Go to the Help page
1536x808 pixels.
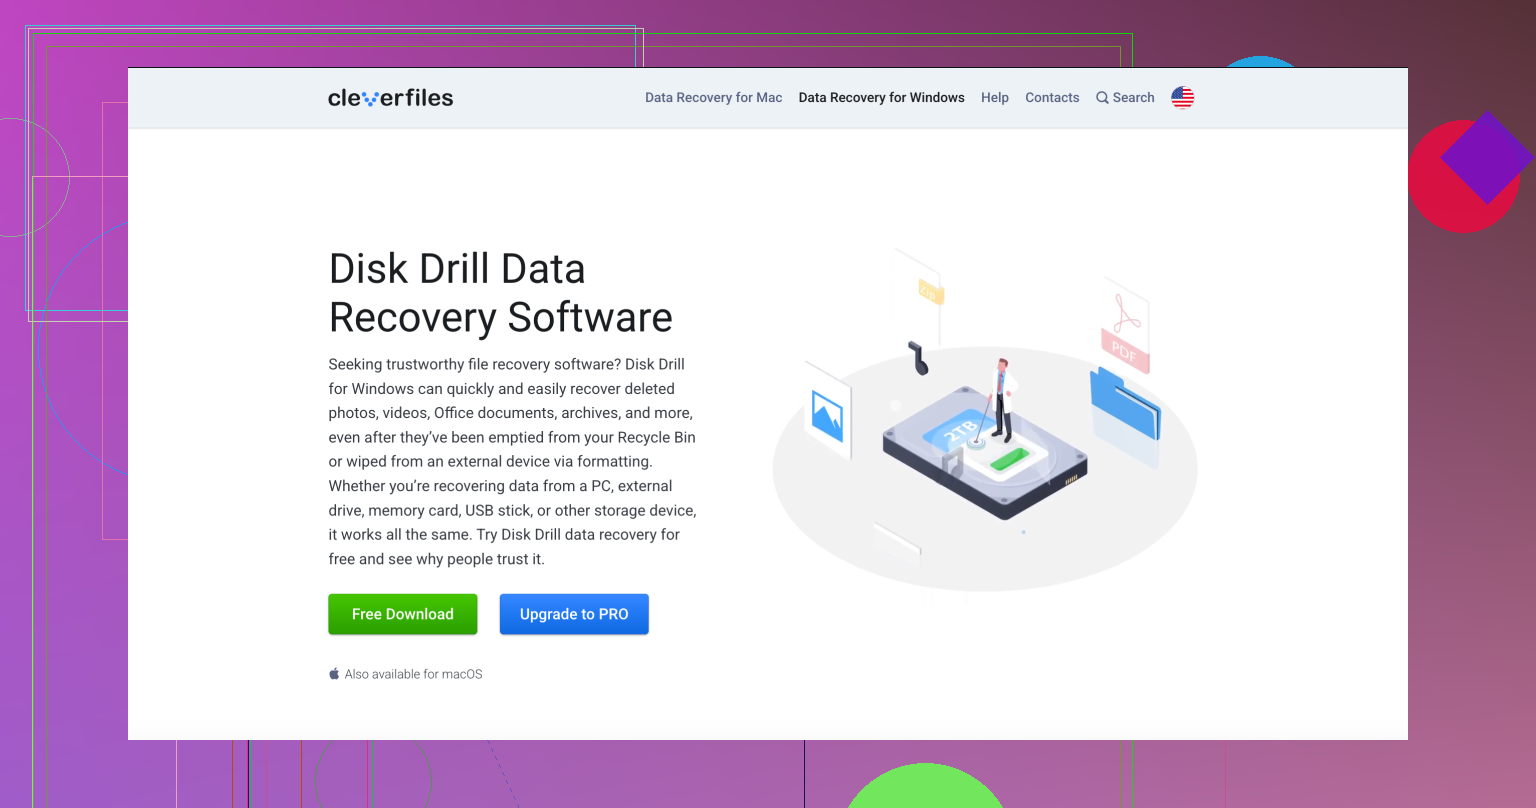[995, 97]
